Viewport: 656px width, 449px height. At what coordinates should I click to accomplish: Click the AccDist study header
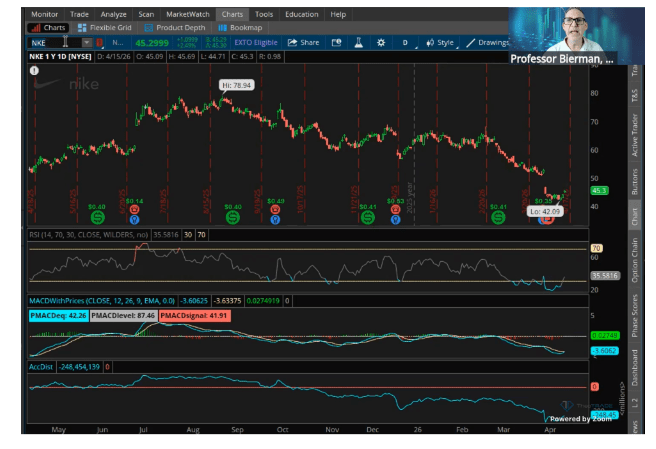tap(41, 367)
